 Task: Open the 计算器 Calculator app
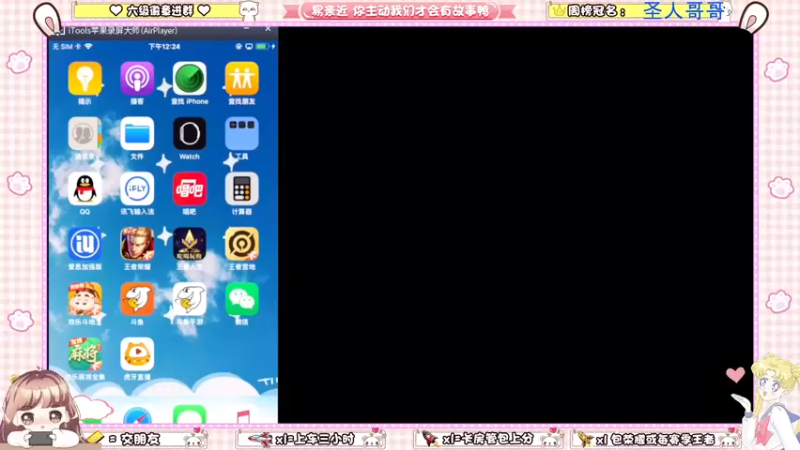coord(242,189)
